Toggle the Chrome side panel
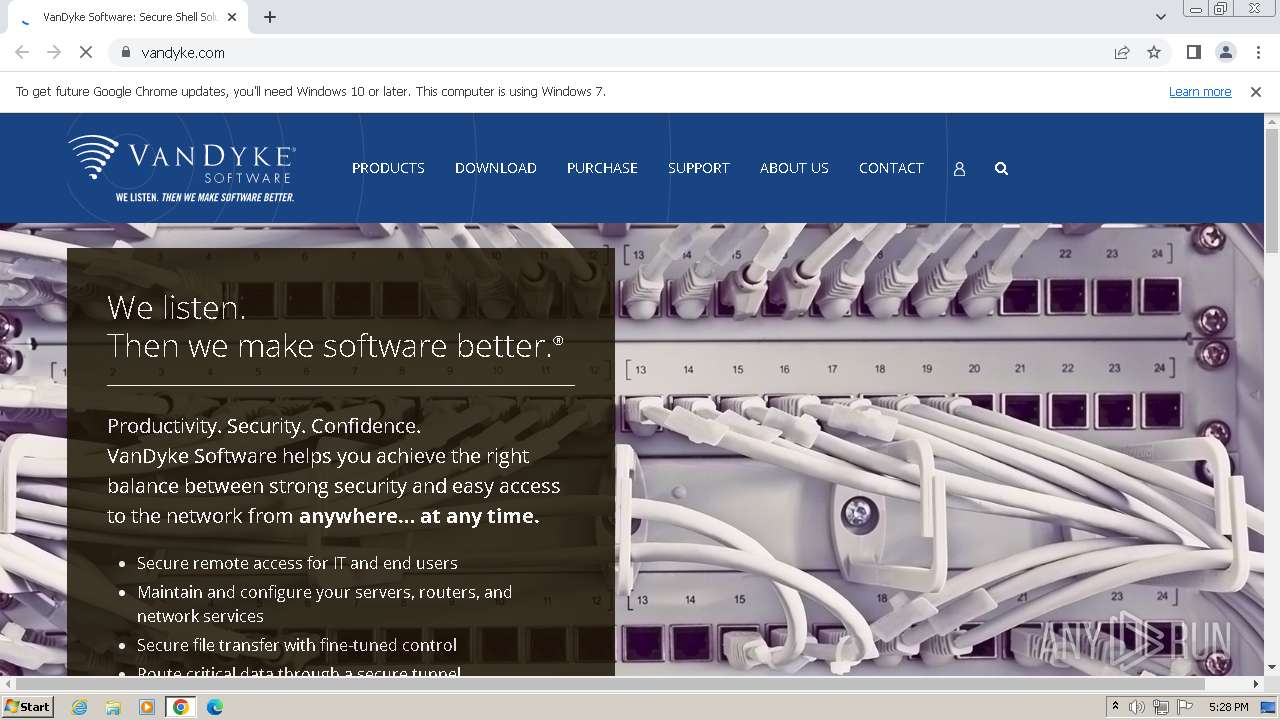 click(1193, 52)
